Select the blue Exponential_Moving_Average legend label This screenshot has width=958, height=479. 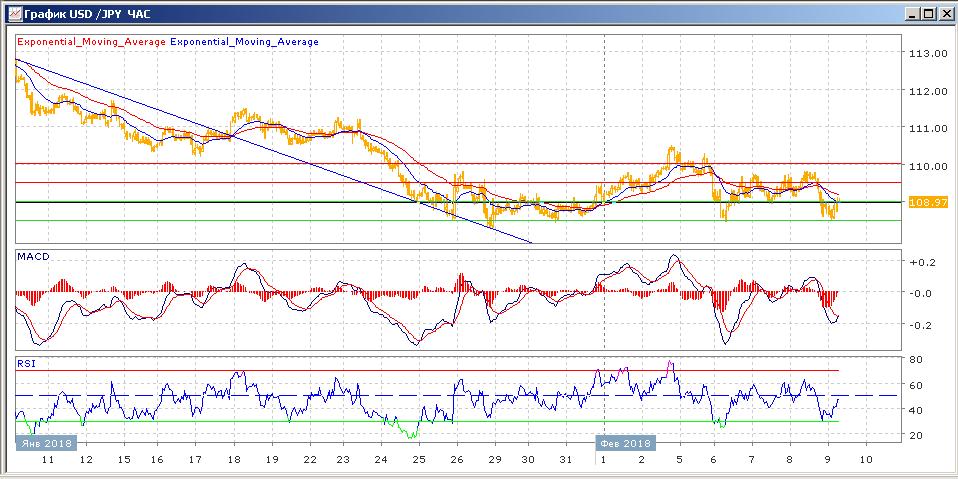(245, 42)
